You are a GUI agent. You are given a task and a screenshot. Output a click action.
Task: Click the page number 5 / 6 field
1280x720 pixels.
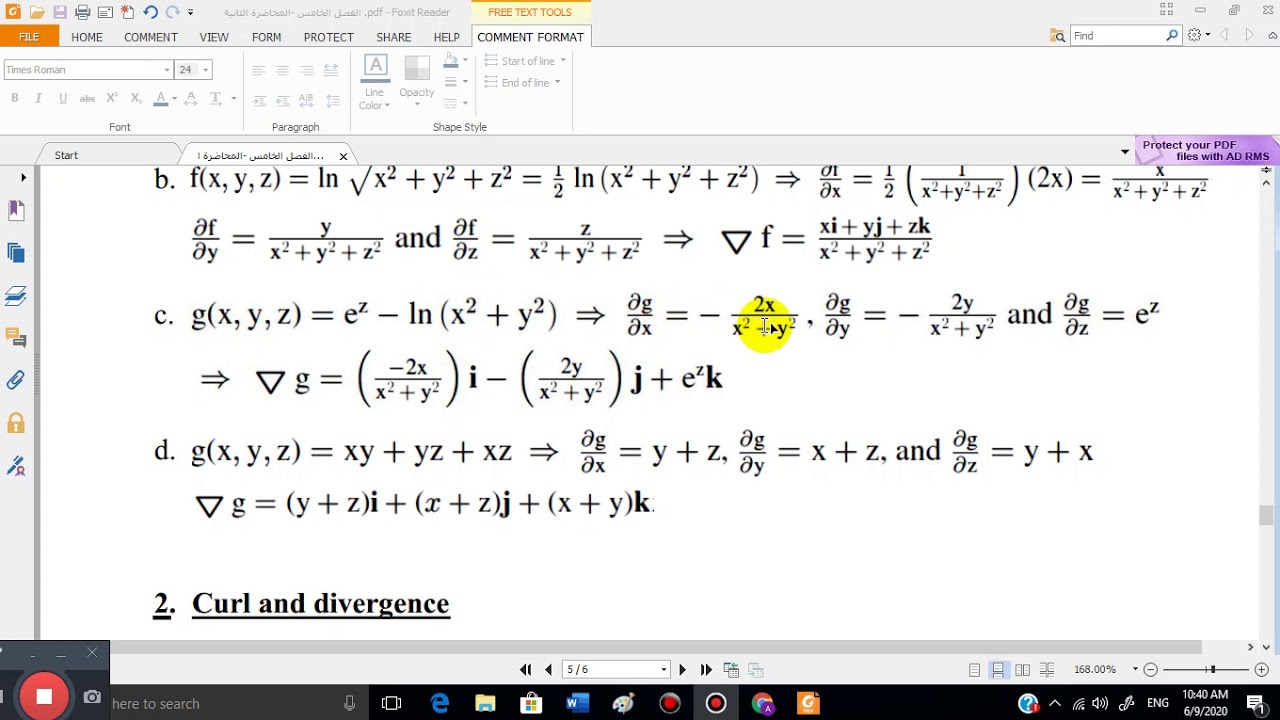pyautogui.click(x=615, y=669)
